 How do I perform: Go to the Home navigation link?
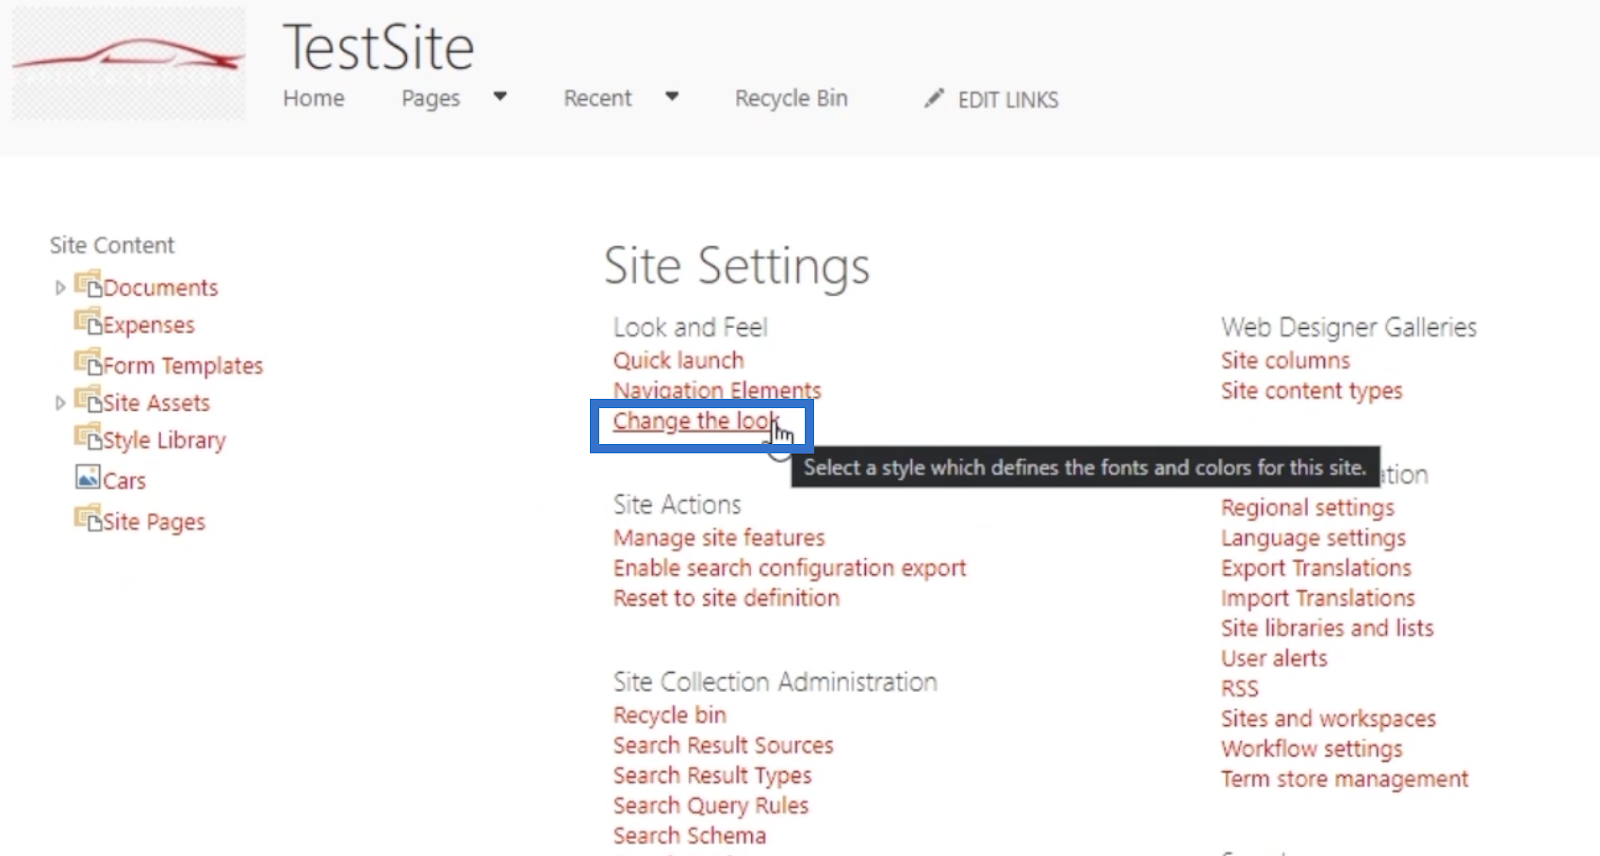pyautogui.click(x=314, y=98)
